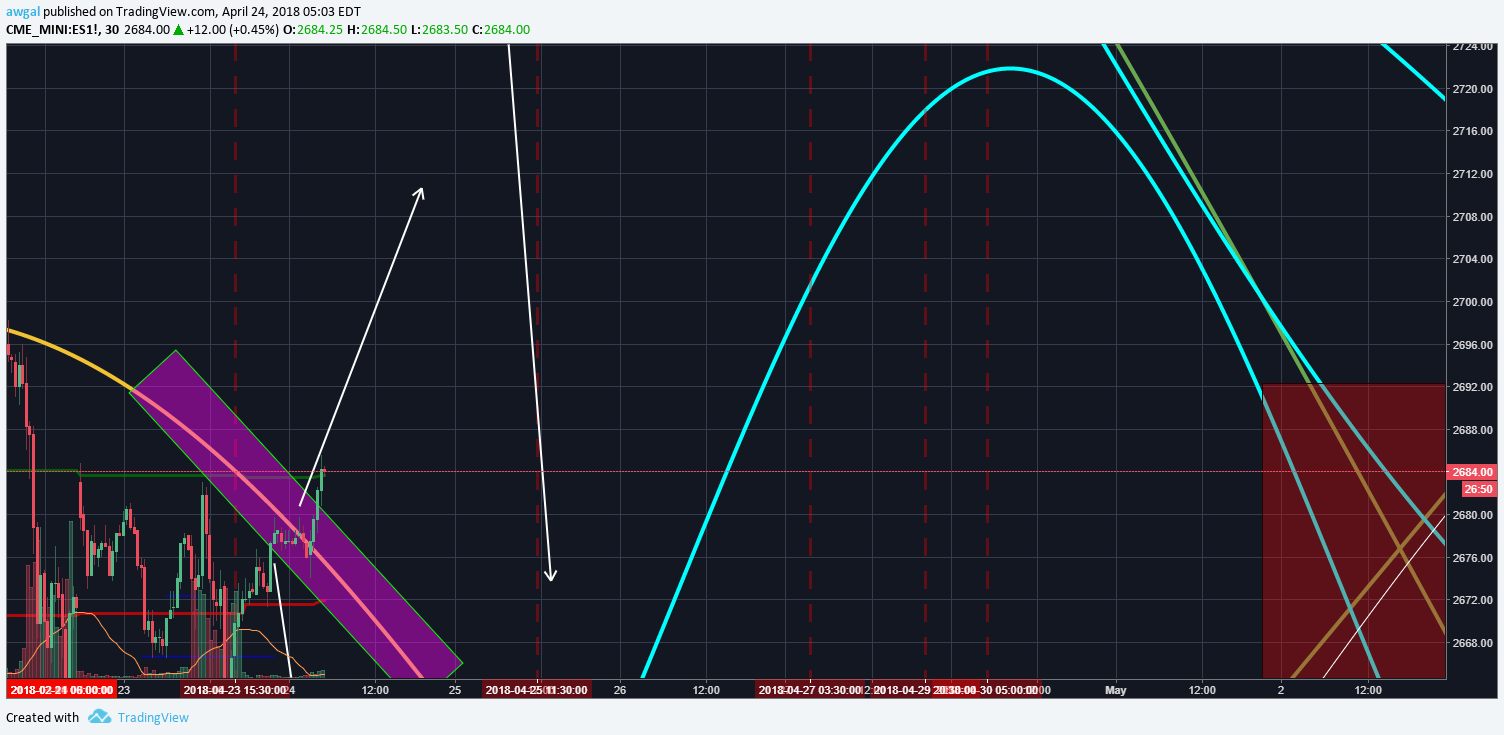Click the 'May' label on time axis
Viewport: 1504px width, 735px height.
point(1116,690)
